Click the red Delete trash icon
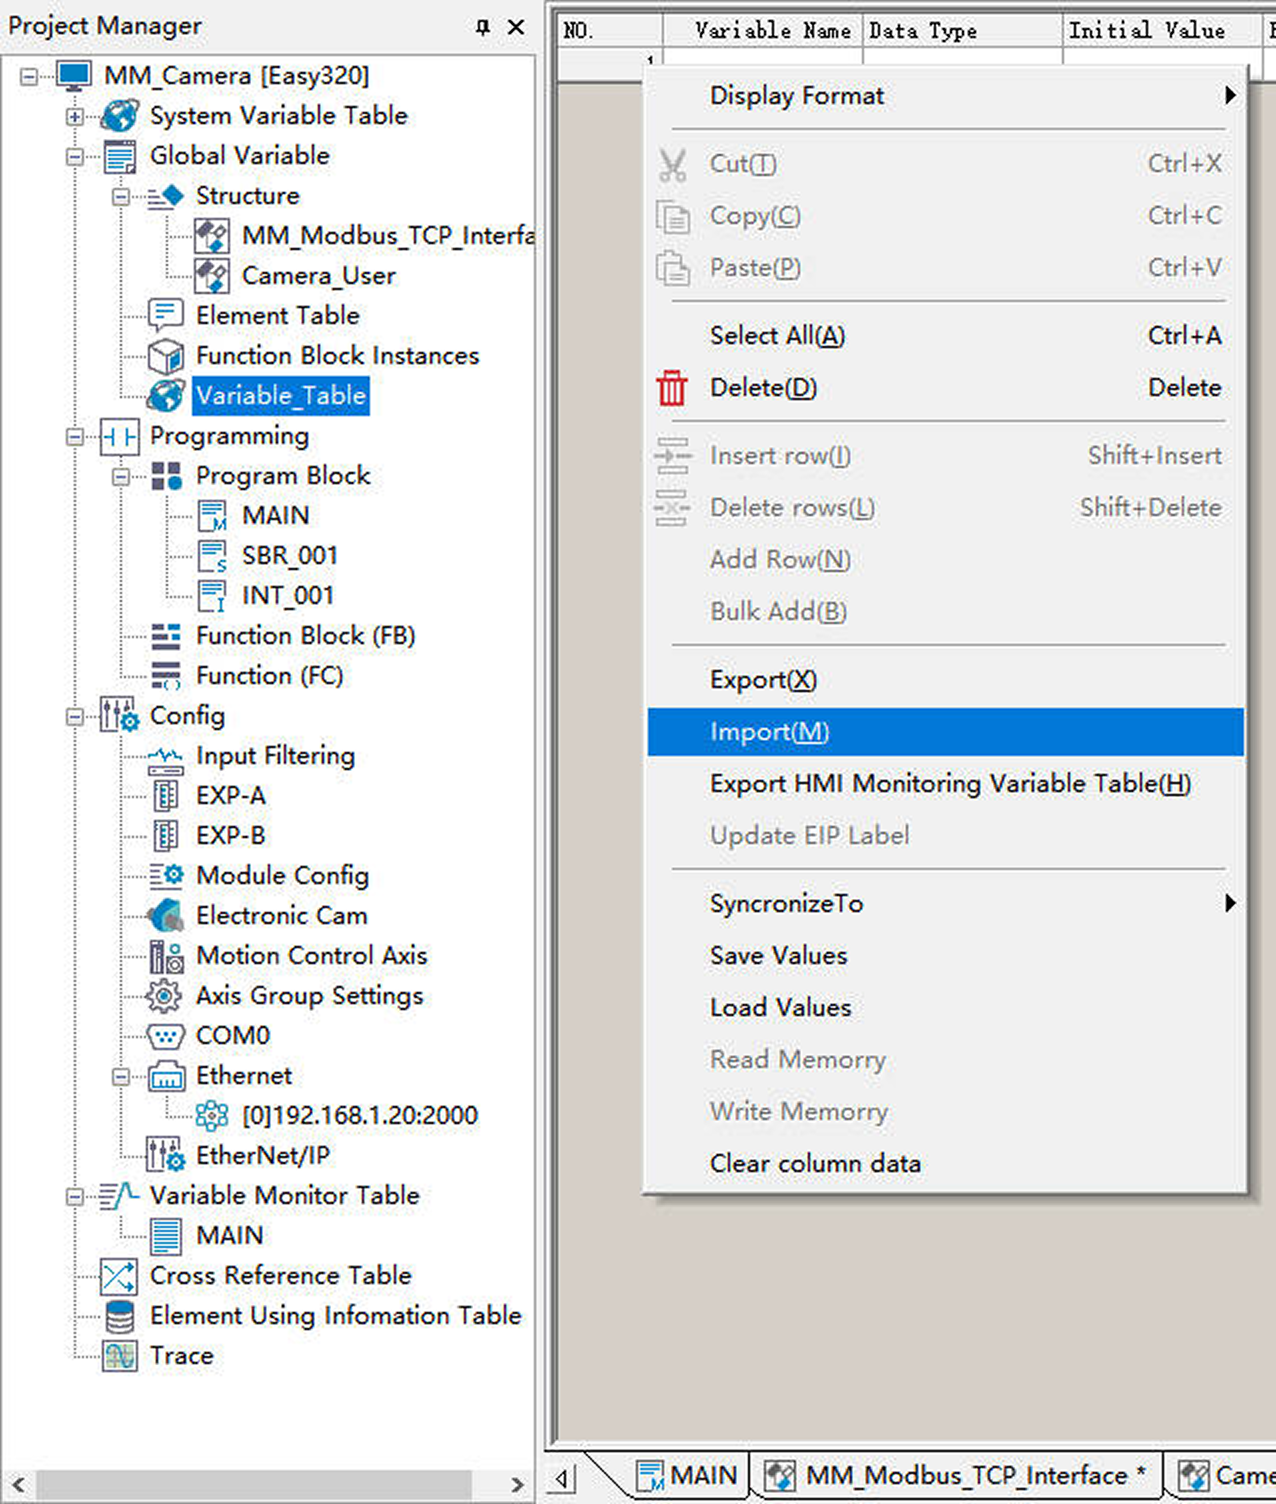The width and height of the screenshot is (1276, 1504). point(672,388)
